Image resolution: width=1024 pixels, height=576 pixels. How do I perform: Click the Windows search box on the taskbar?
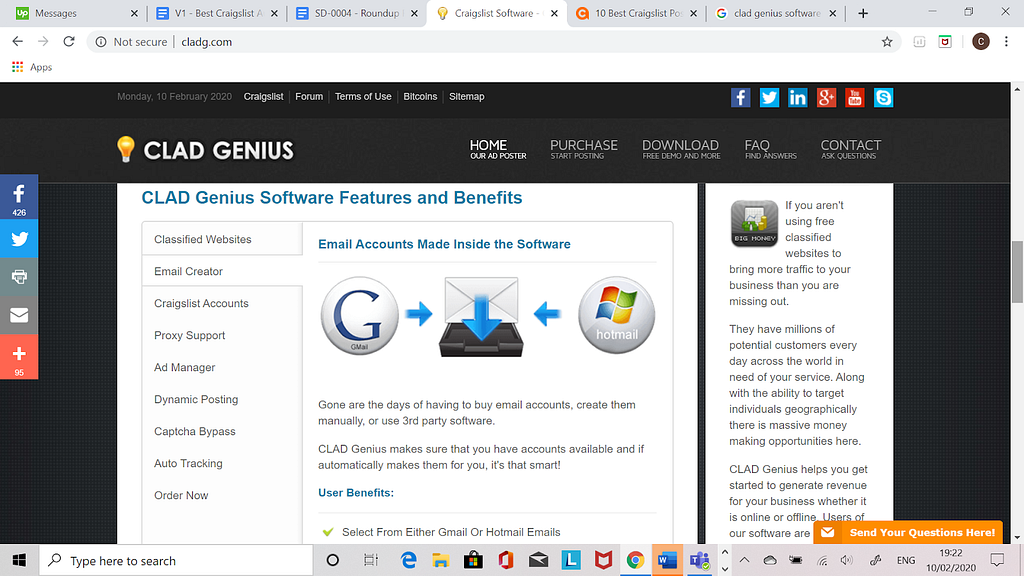click(x=176, y=560)
